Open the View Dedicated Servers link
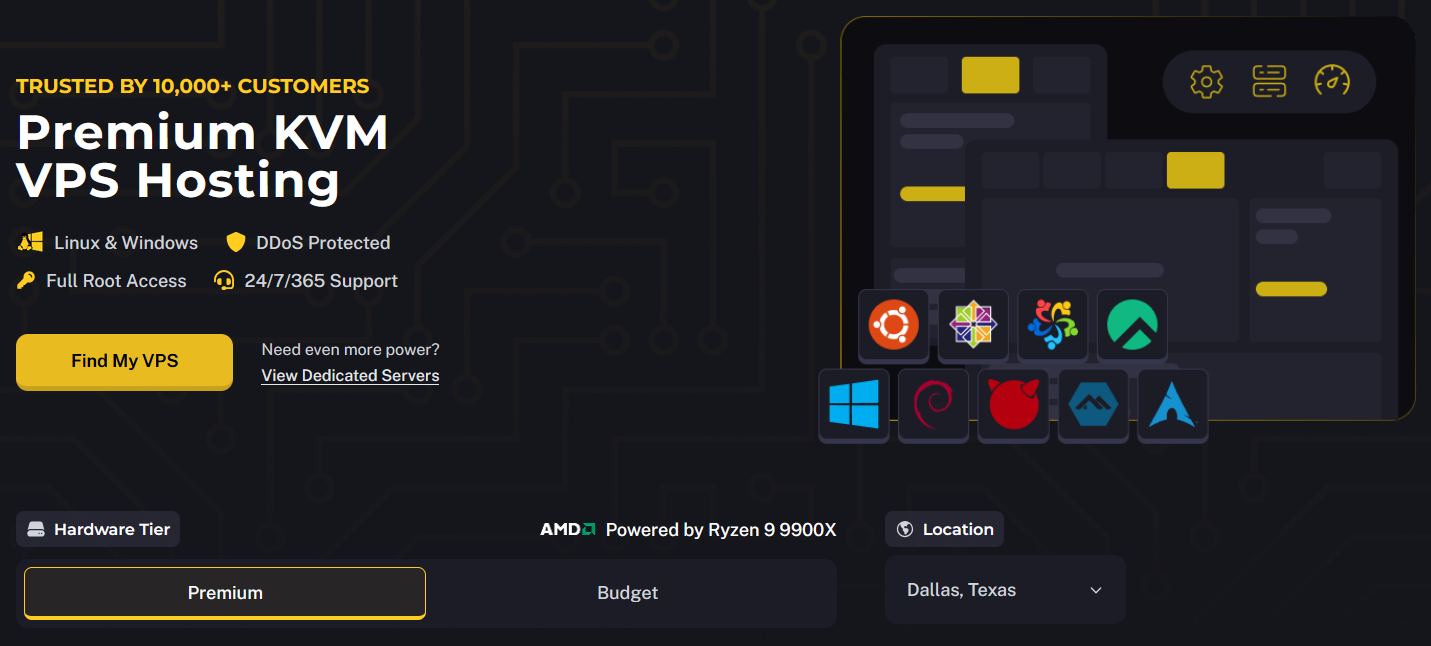The image size is (1431, 646). (x=350, y=376)
